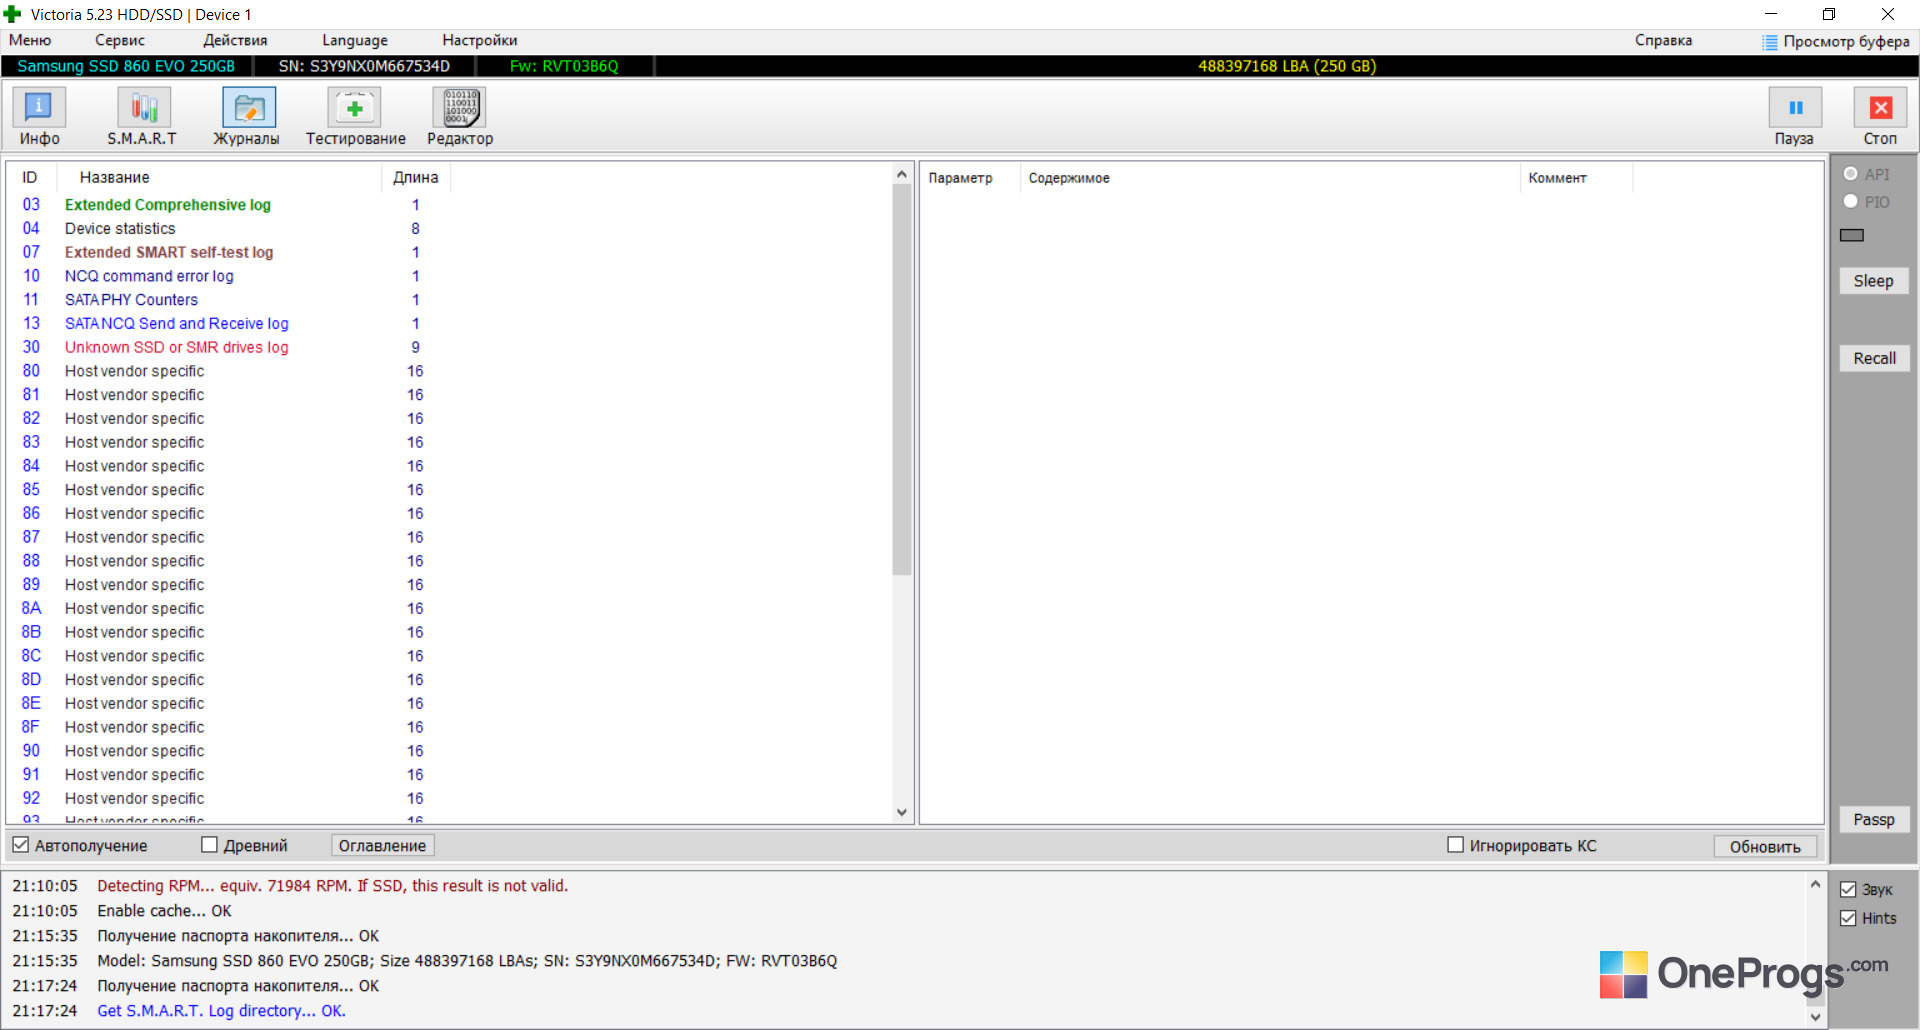Open the Инфо drive info panel
Viewport: 1920px width, 1030px height.
(x=39, y=117)
